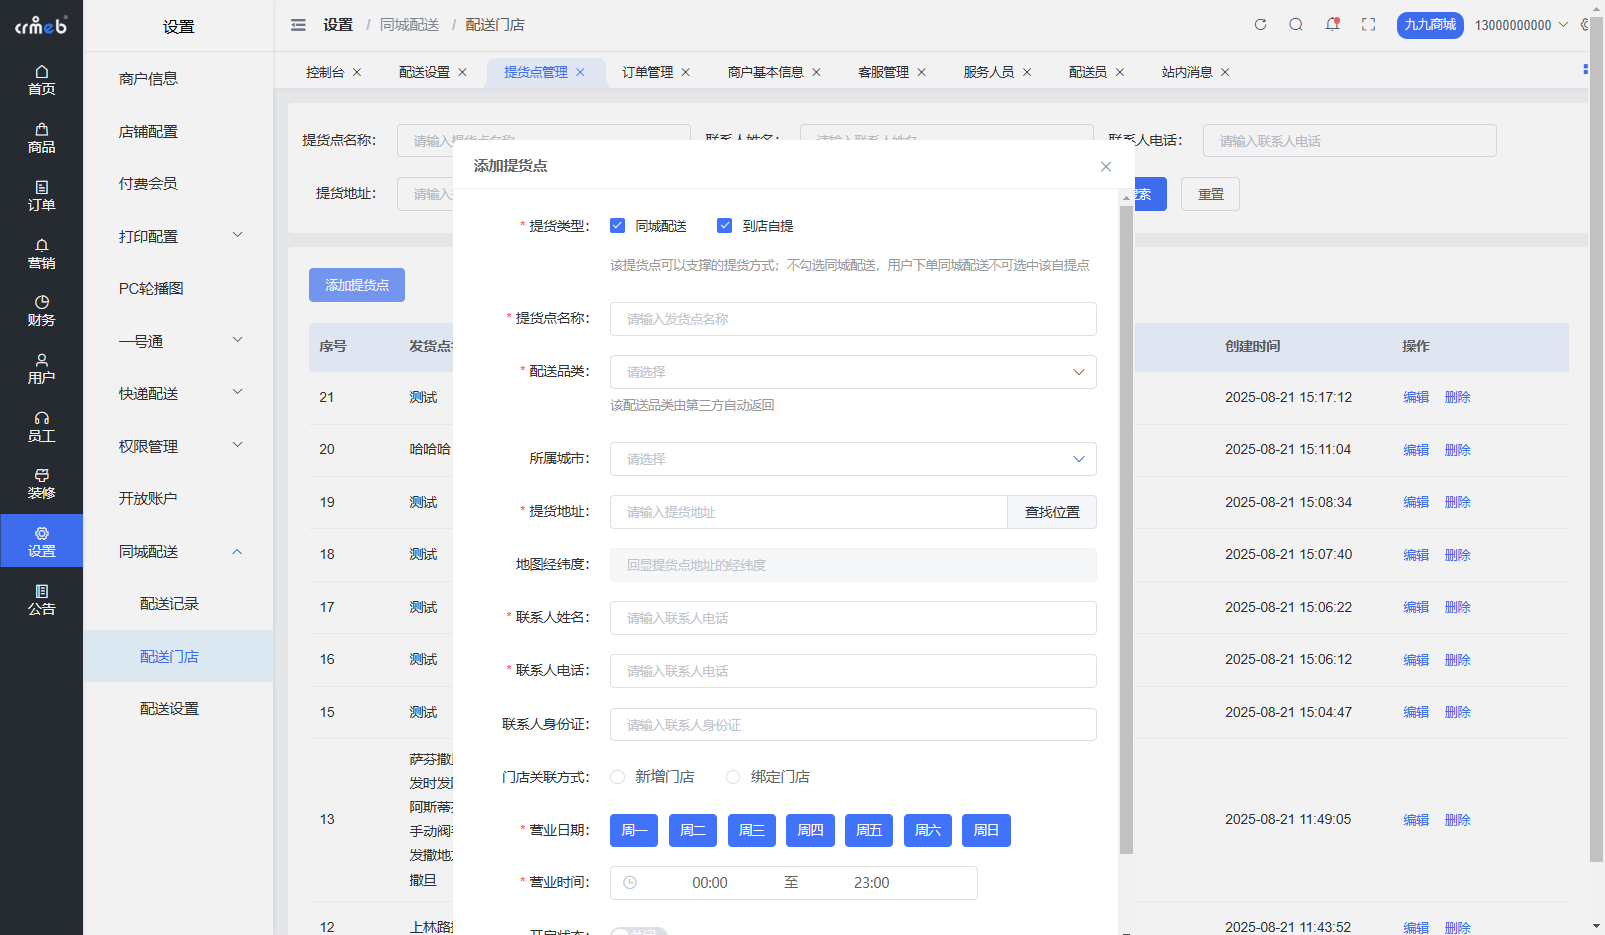The width and height of the screenshot is (1605, 935).
Task: Select the 绑定门店 radio option
Action: tap(733, 777)
